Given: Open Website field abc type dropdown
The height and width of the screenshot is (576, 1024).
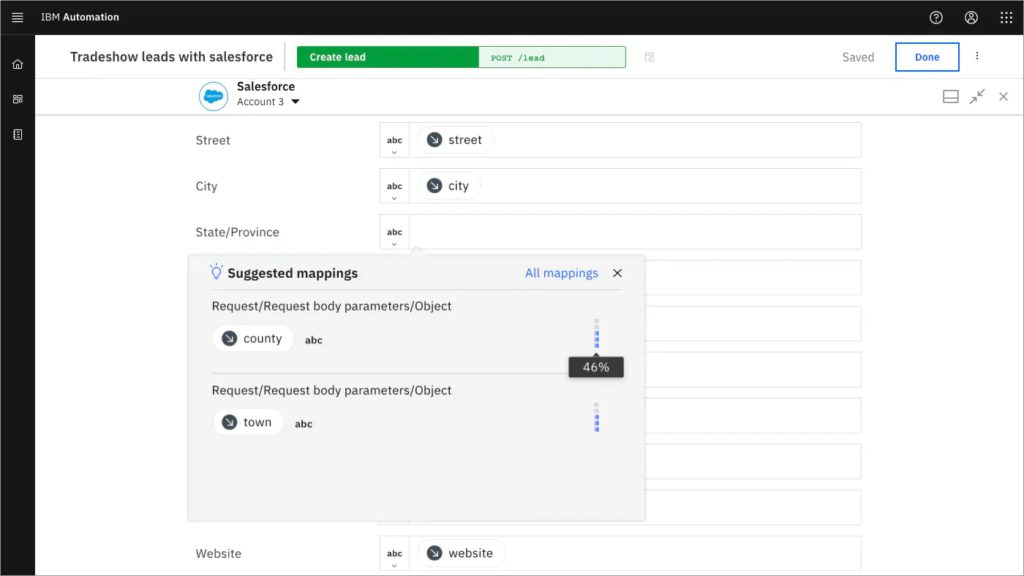Looking at the screenshot, I should [x=394, y=553].
